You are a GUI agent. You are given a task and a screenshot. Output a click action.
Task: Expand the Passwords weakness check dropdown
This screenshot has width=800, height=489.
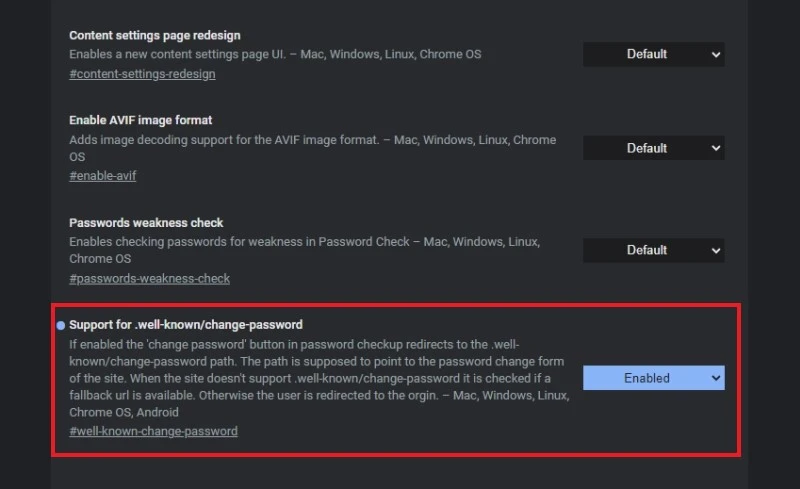coord(653,250)
